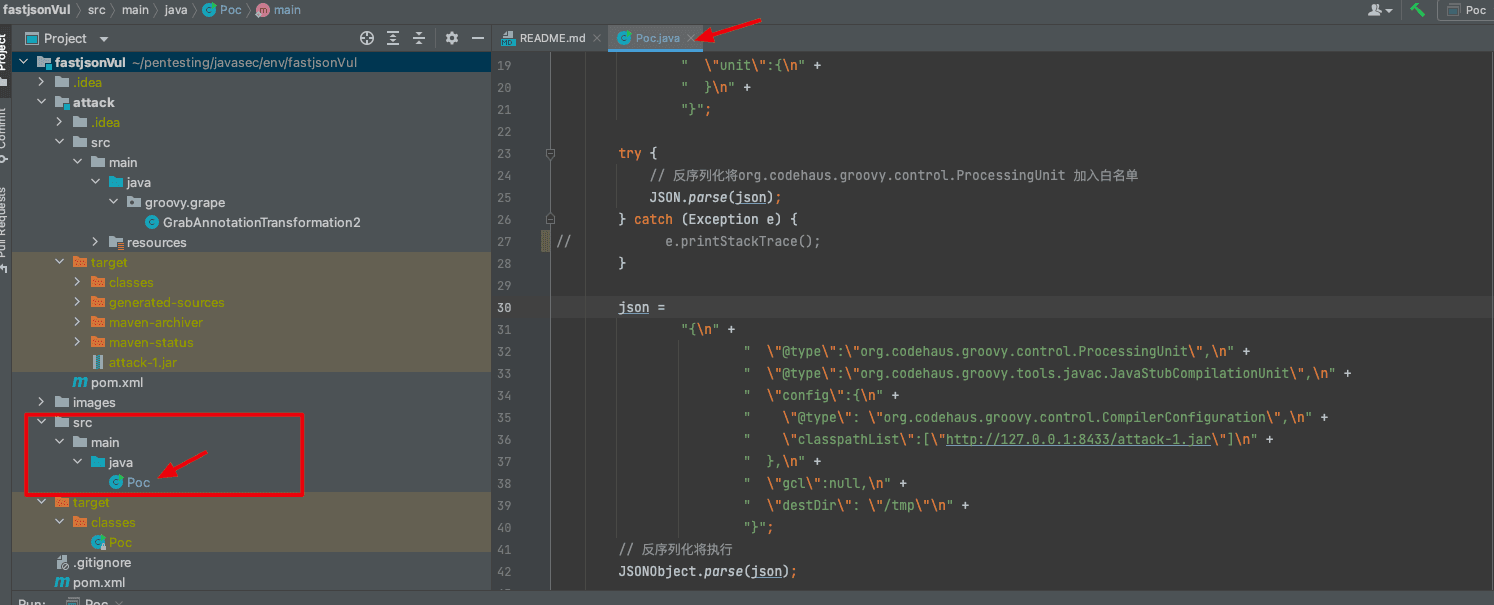The image size is (1494, 605).
Task: Hide the Project tool window with minus icon
Action: [x=478, y=38]
